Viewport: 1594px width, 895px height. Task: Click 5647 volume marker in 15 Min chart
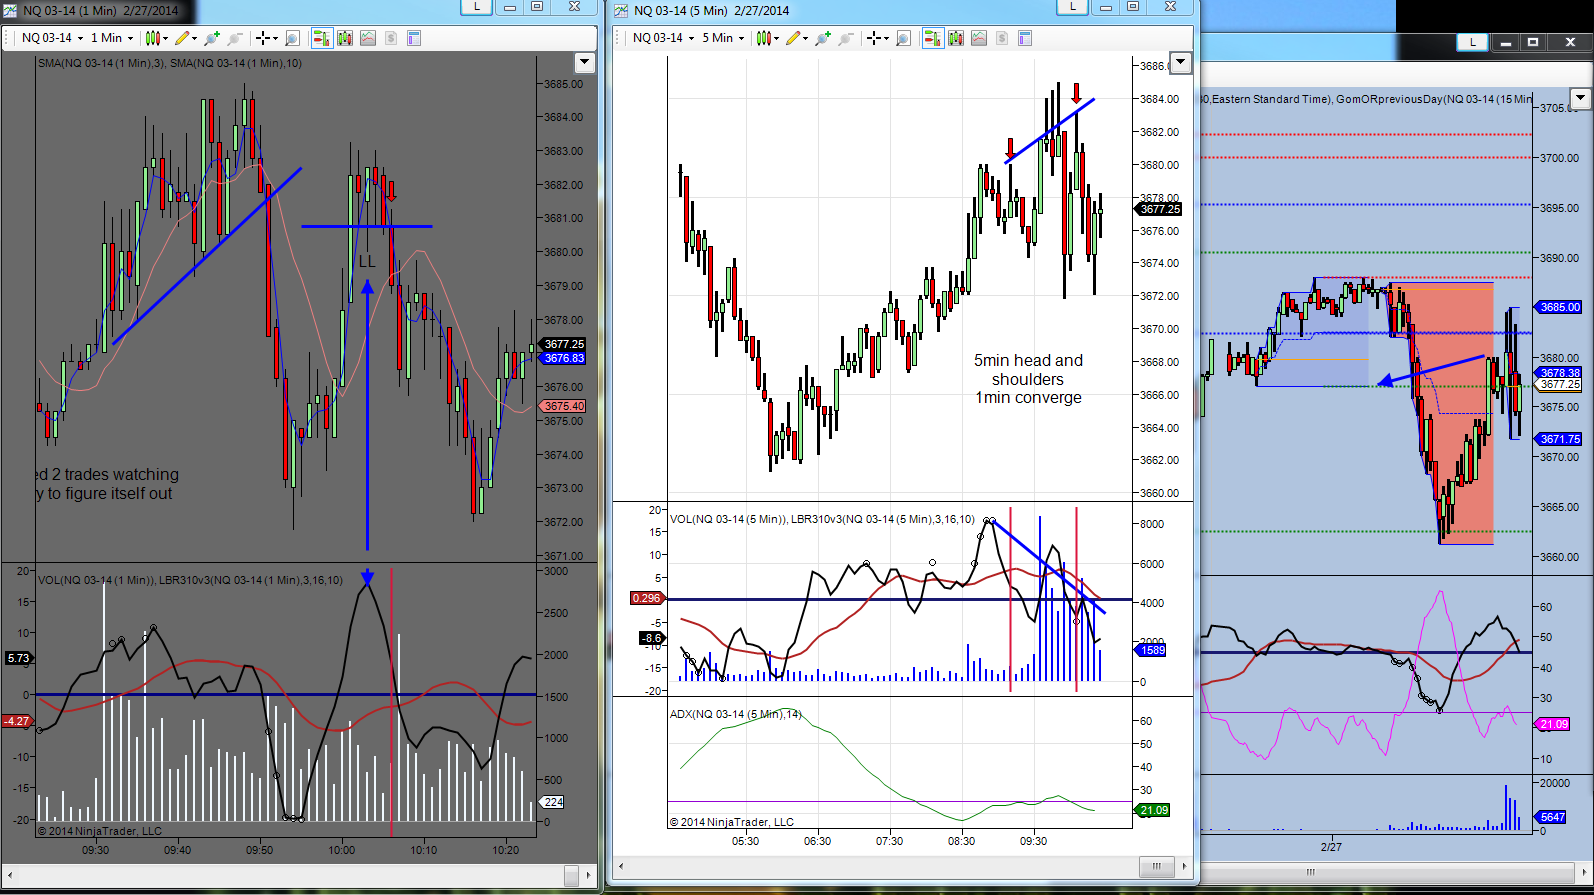[x=1552, y=817]
